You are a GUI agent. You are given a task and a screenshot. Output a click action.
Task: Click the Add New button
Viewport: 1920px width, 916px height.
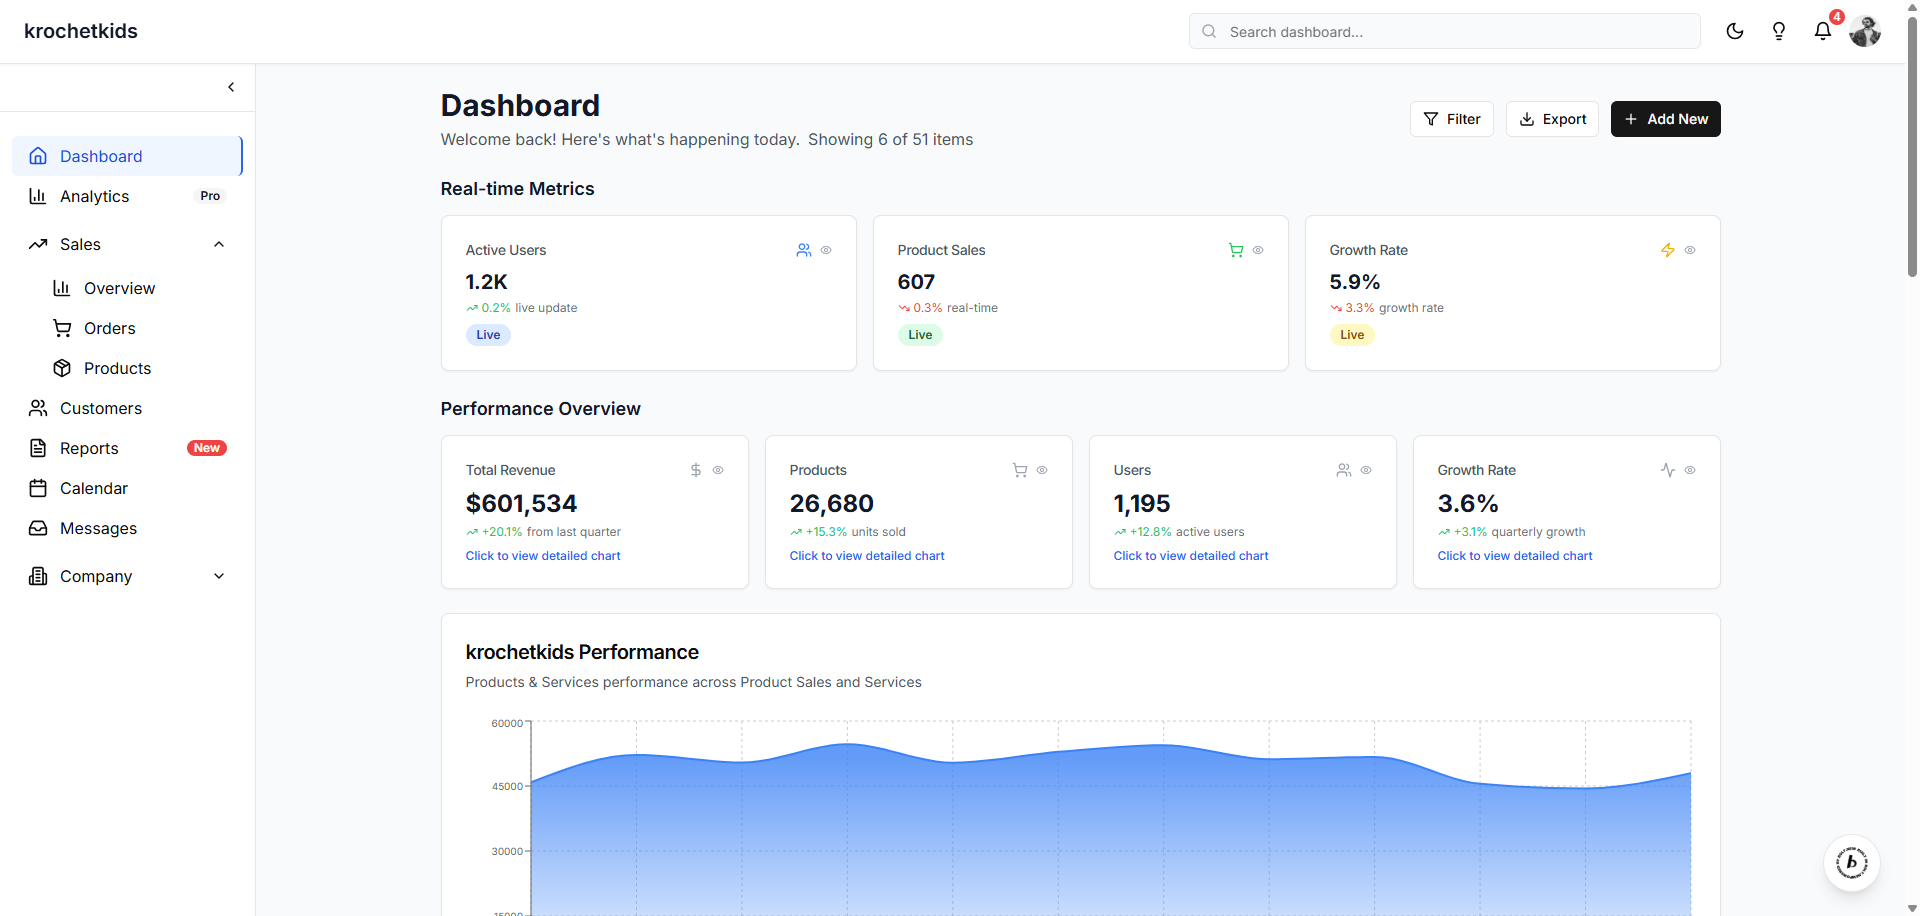[x=1665, y=119]
